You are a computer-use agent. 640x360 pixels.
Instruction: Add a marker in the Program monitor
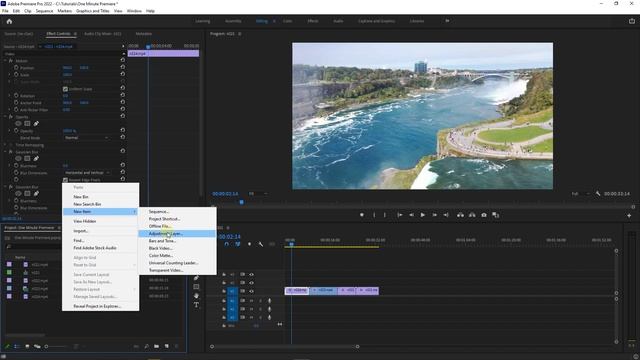(362, 215)
